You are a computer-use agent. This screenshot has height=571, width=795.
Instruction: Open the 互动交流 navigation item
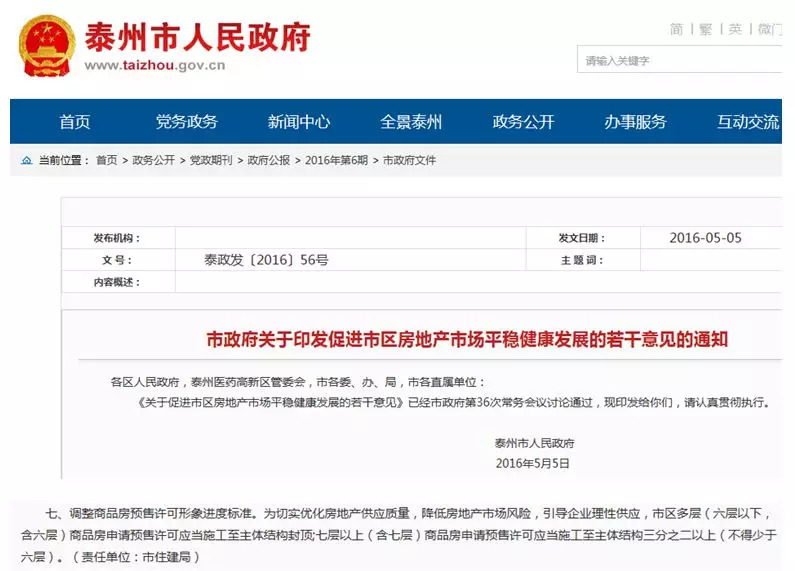[x=747, y=122]
